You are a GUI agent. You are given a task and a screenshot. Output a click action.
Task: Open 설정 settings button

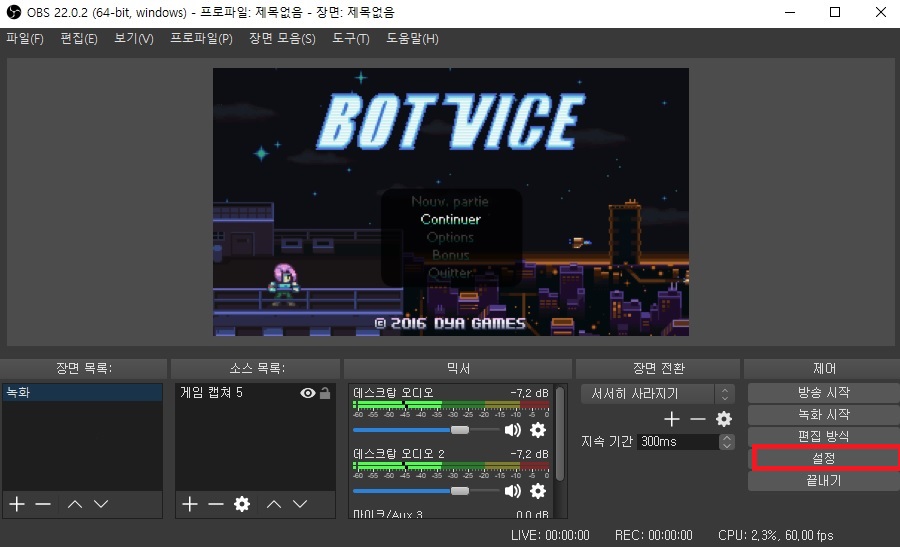[x=824, y=458]
